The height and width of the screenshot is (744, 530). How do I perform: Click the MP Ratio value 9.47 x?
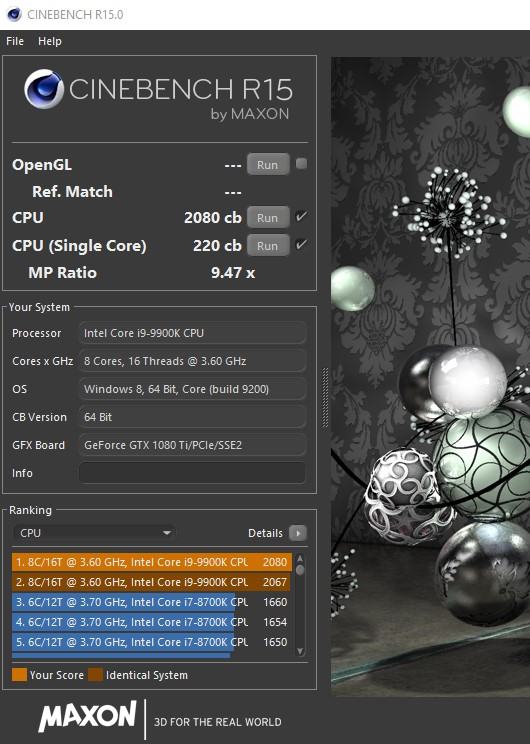click(233, 273)
